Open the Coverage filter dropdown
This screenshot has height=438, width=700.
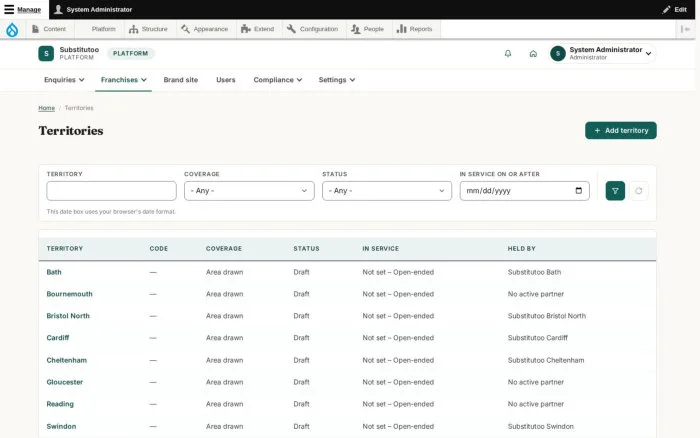pos(249,191)
